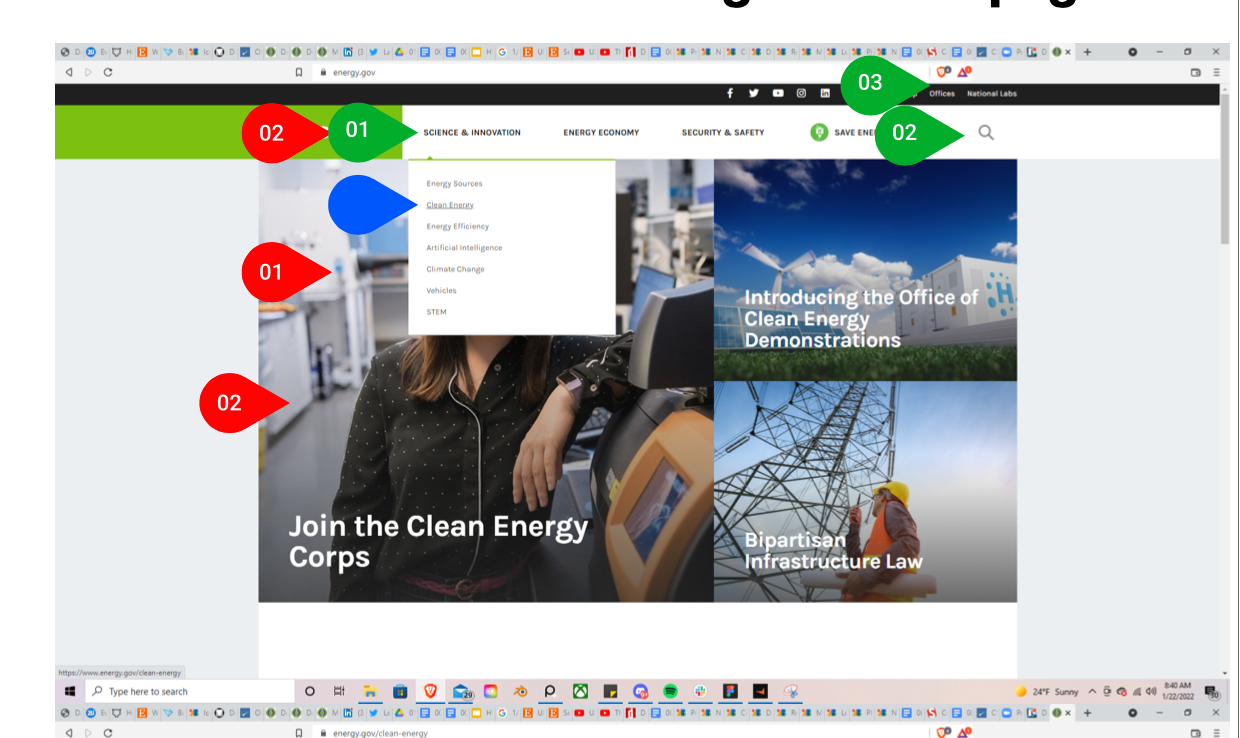Click the Cortana circle on taskbar
The image size is (1240, 738).
coord(309,691)
